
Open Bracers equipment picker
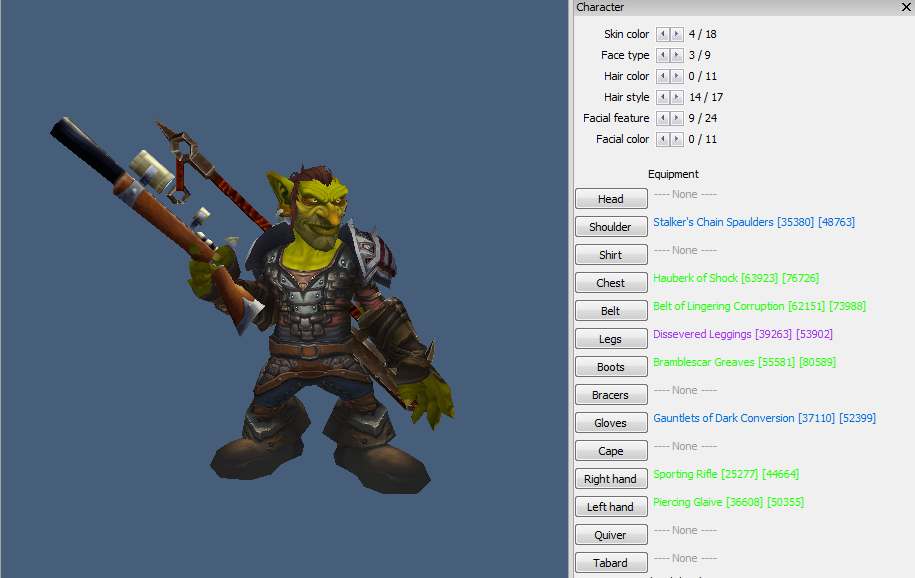pos(611,395)
